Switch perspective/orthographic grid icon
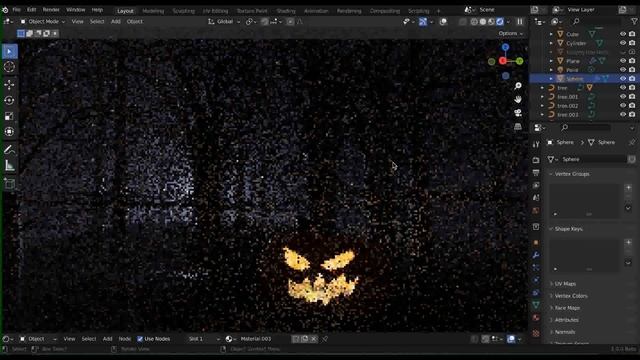 point(518,126)
